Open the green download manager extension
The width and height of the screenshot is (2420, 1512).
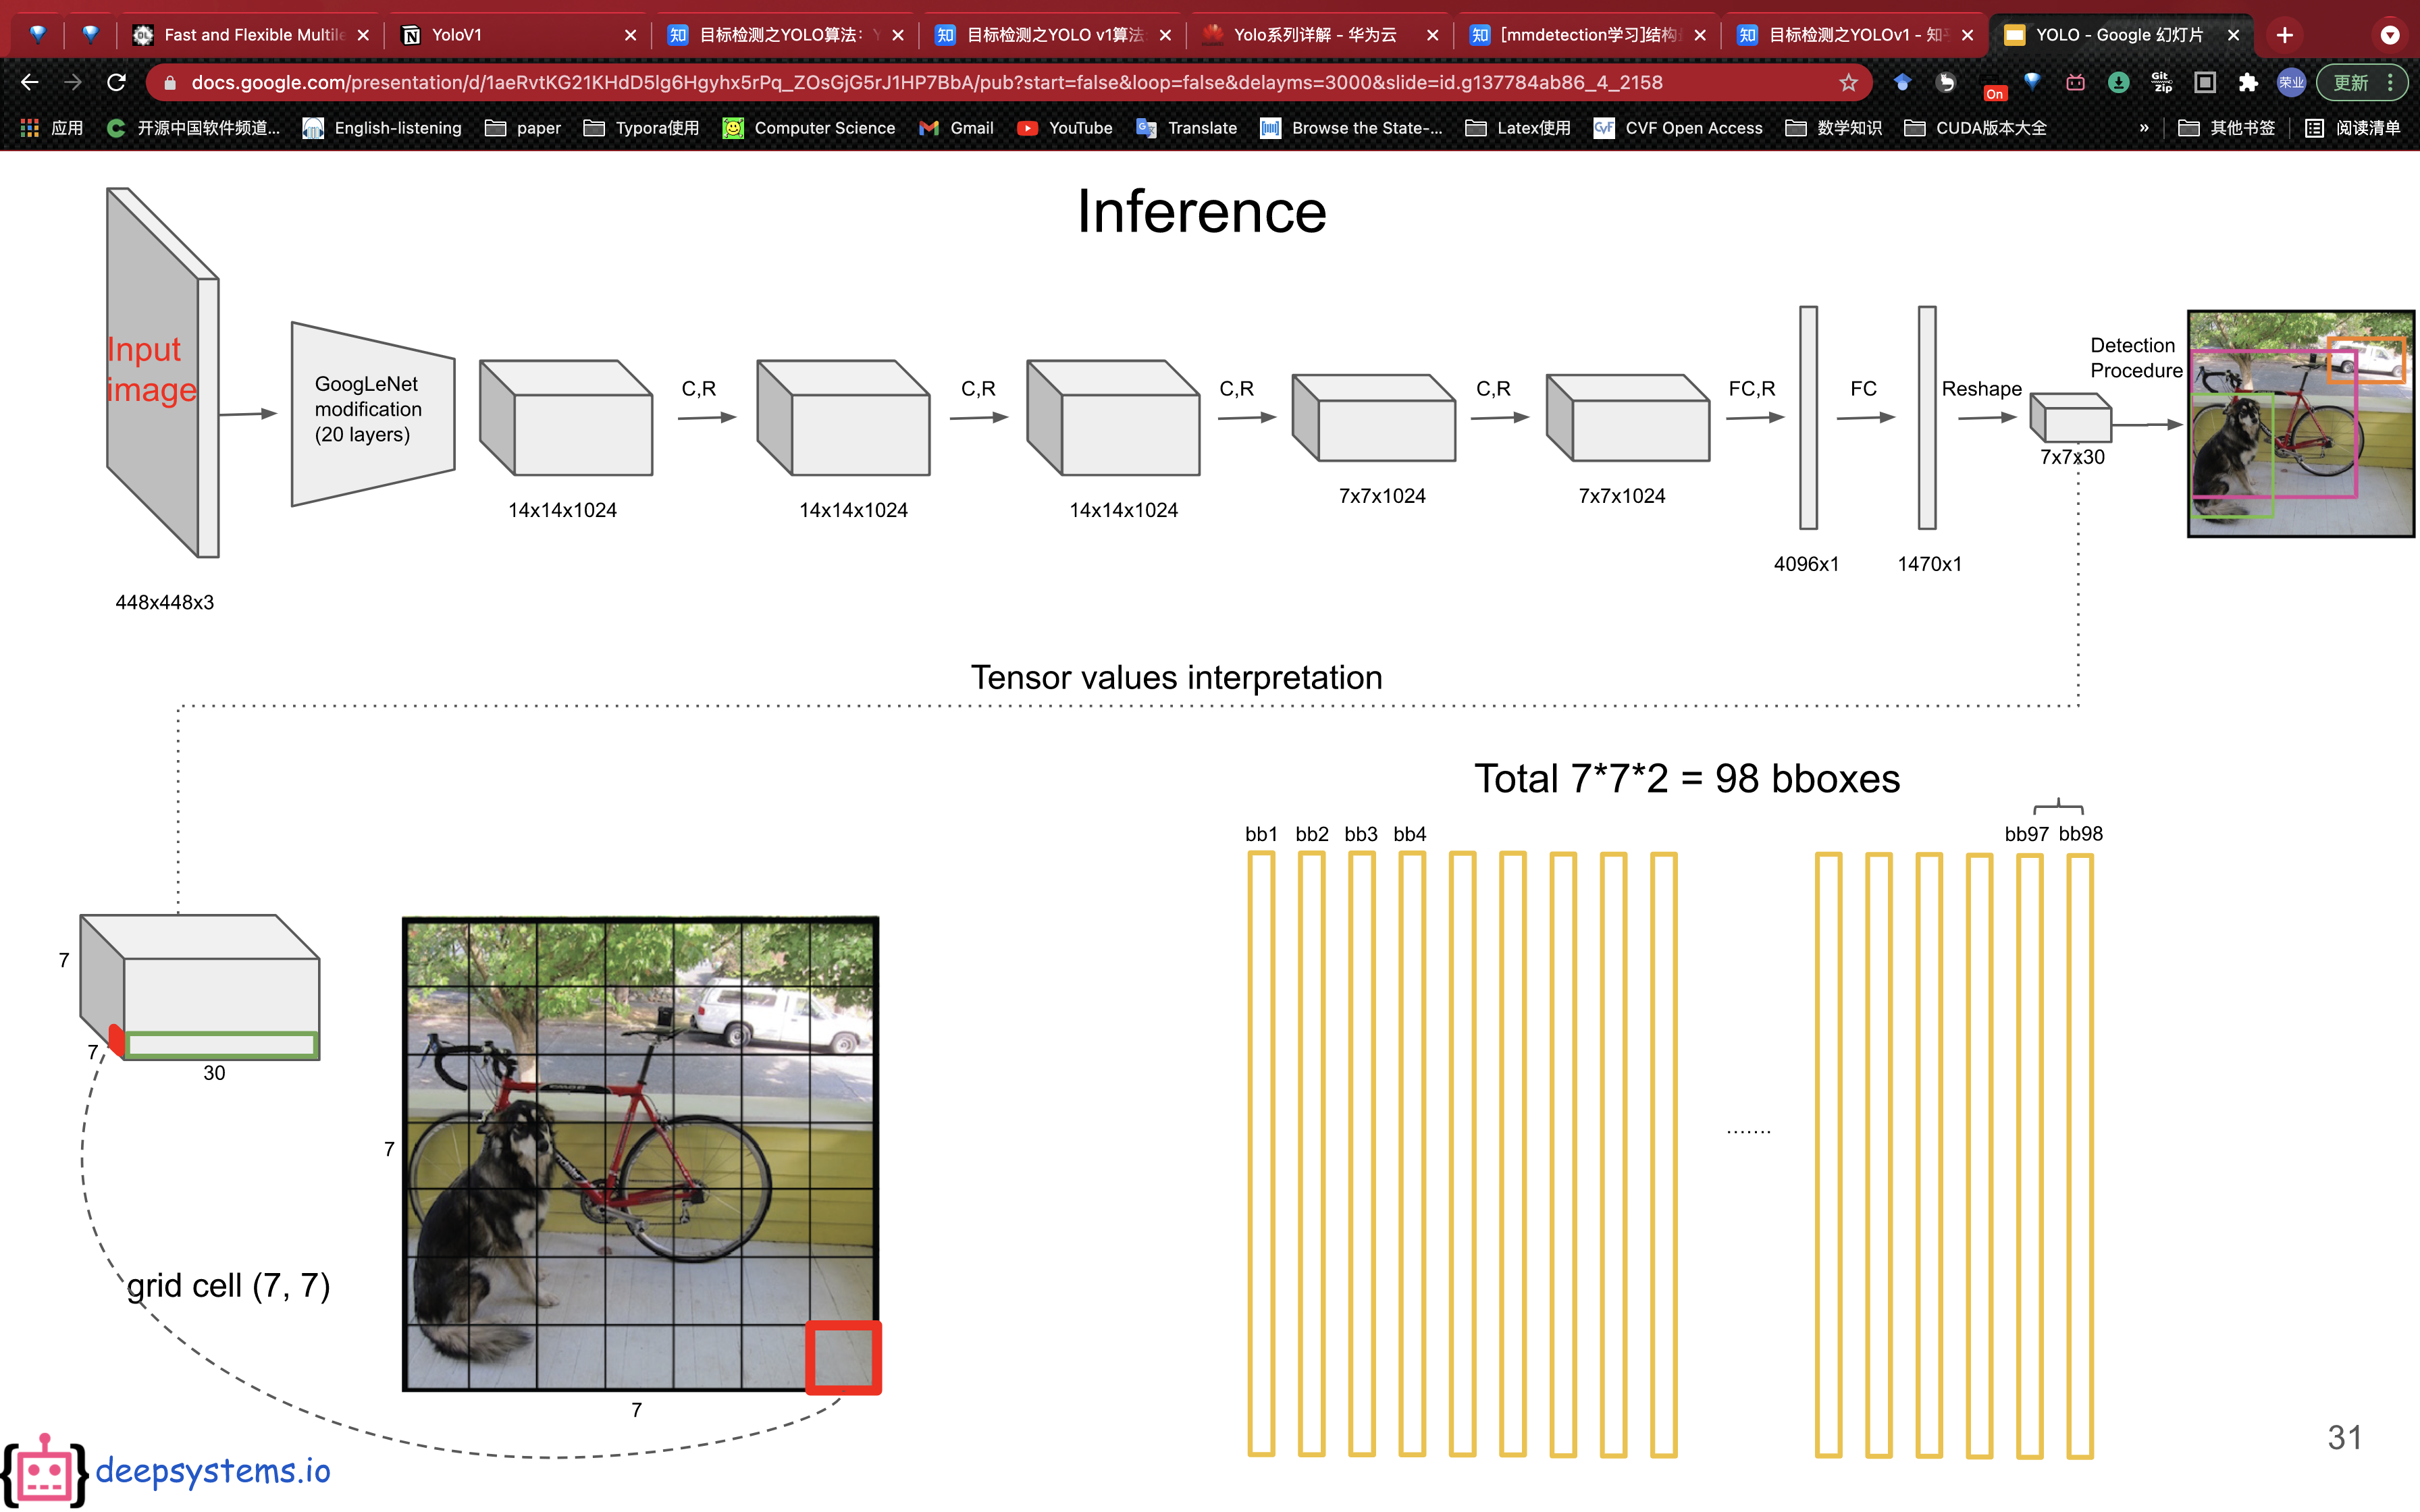[2119, 82]
